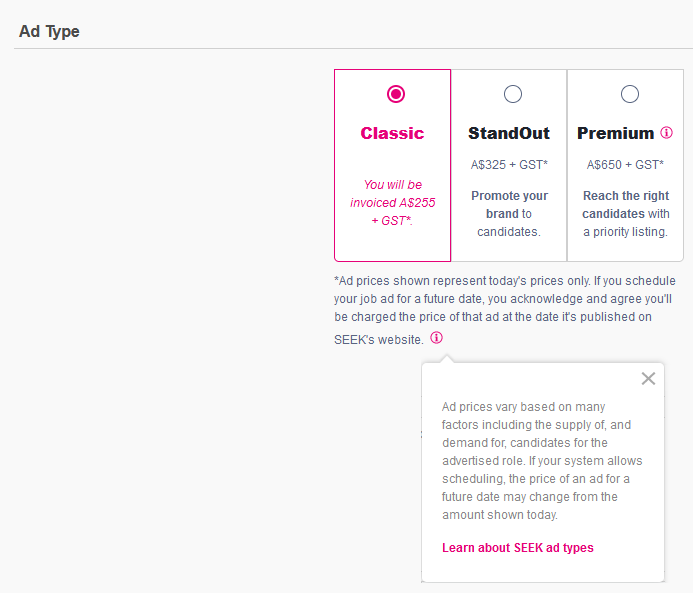The width and height of the screenshot is (693, 593).
Task: Click 'Reach the right candidates' description
Action: click(x=625, y=214)
